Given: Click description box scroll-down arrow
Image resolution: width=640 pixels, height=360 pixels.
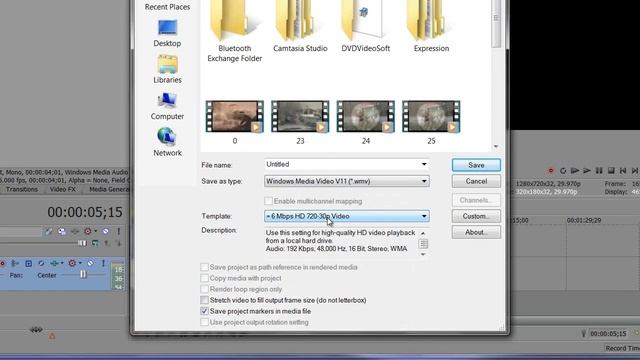Looking at the screenshot, I should pyautogui.click(x=423, y=254).
